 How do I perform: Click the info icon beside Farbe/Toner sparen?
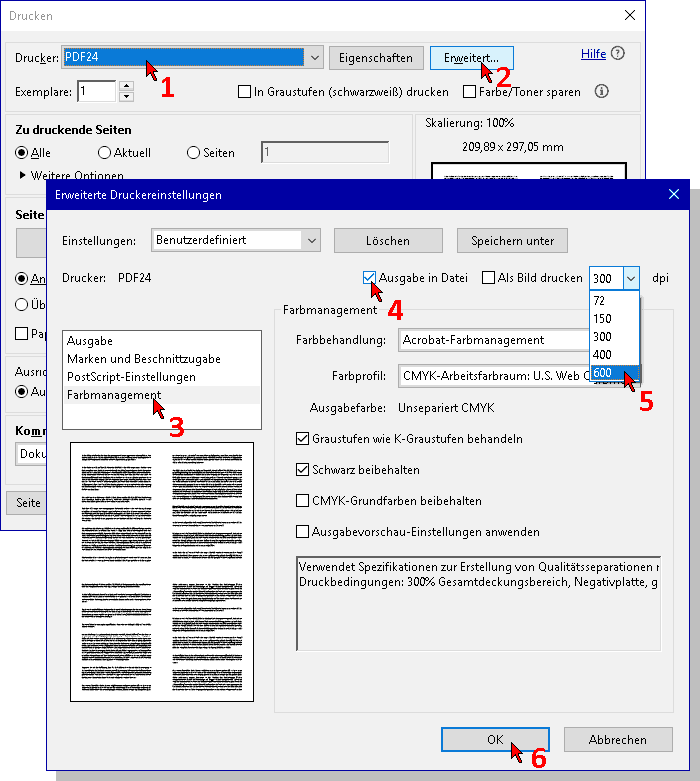tap(602, 92)
